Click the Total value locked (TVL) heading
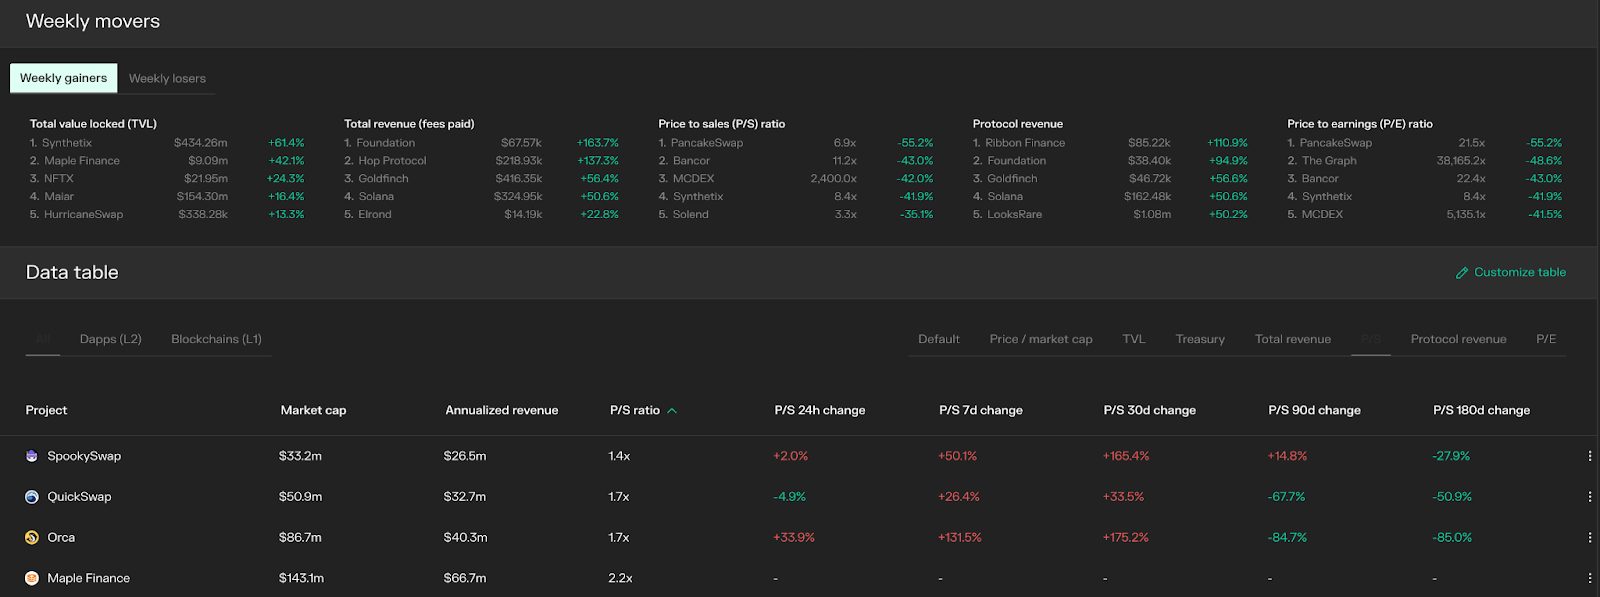The width and height of the screenshot is (1600, 597). 93,124
